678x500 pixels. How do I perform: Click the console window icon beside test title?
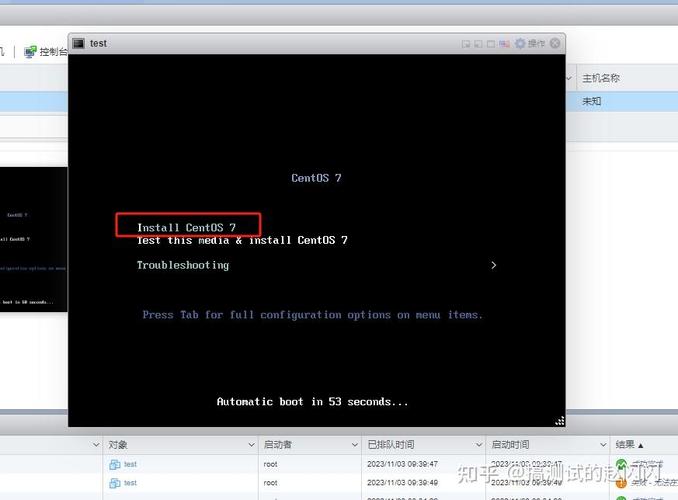(78, 43)
